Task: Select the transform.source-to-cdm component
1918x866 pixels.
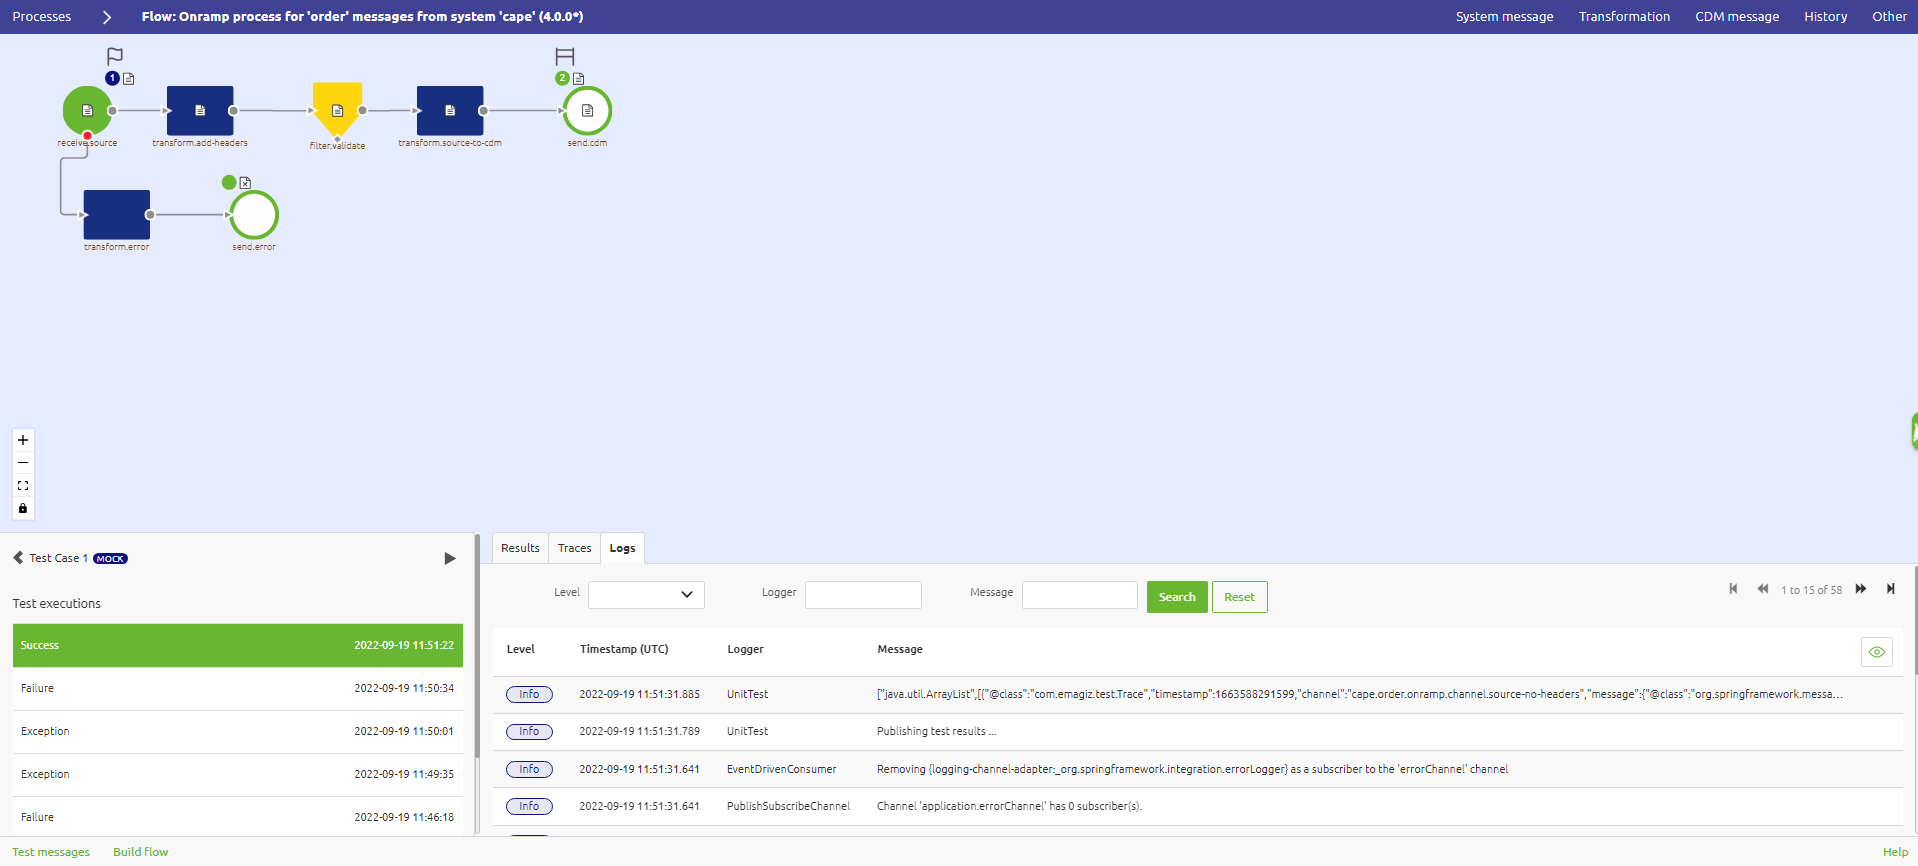Action: tap(450, 110)
